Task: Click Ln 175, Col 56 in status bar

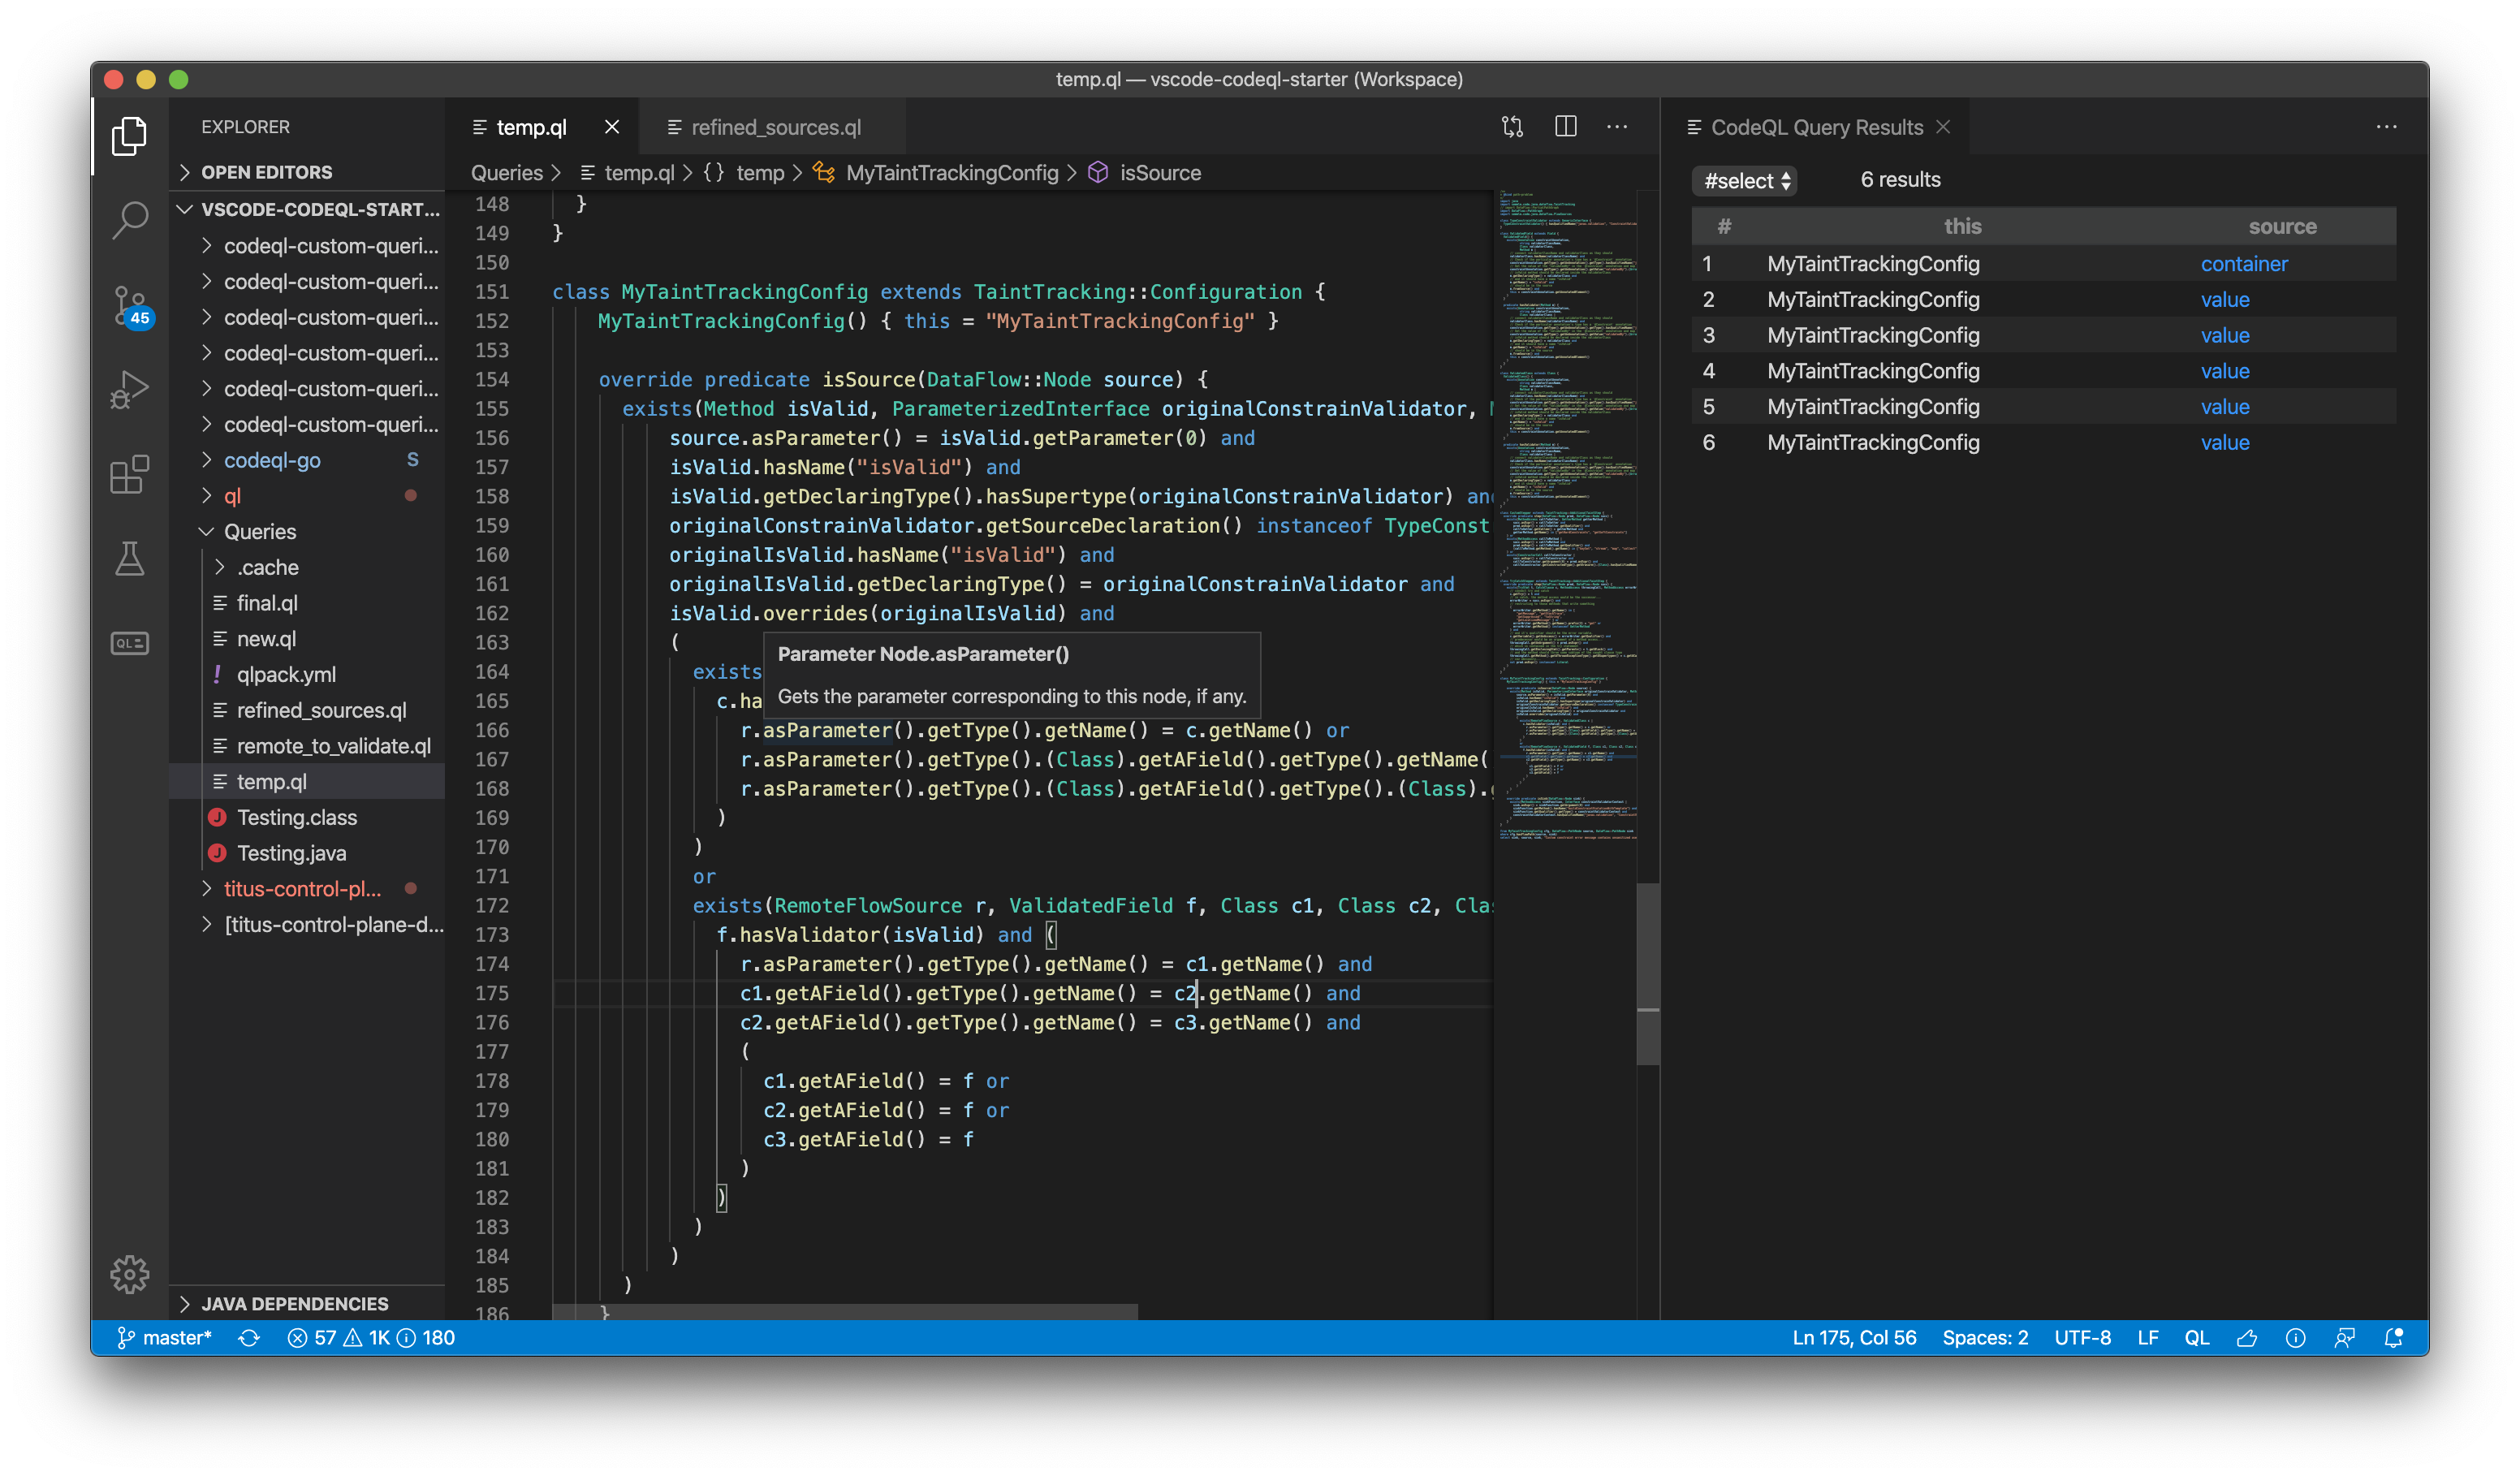Action: point(1853,1337)
